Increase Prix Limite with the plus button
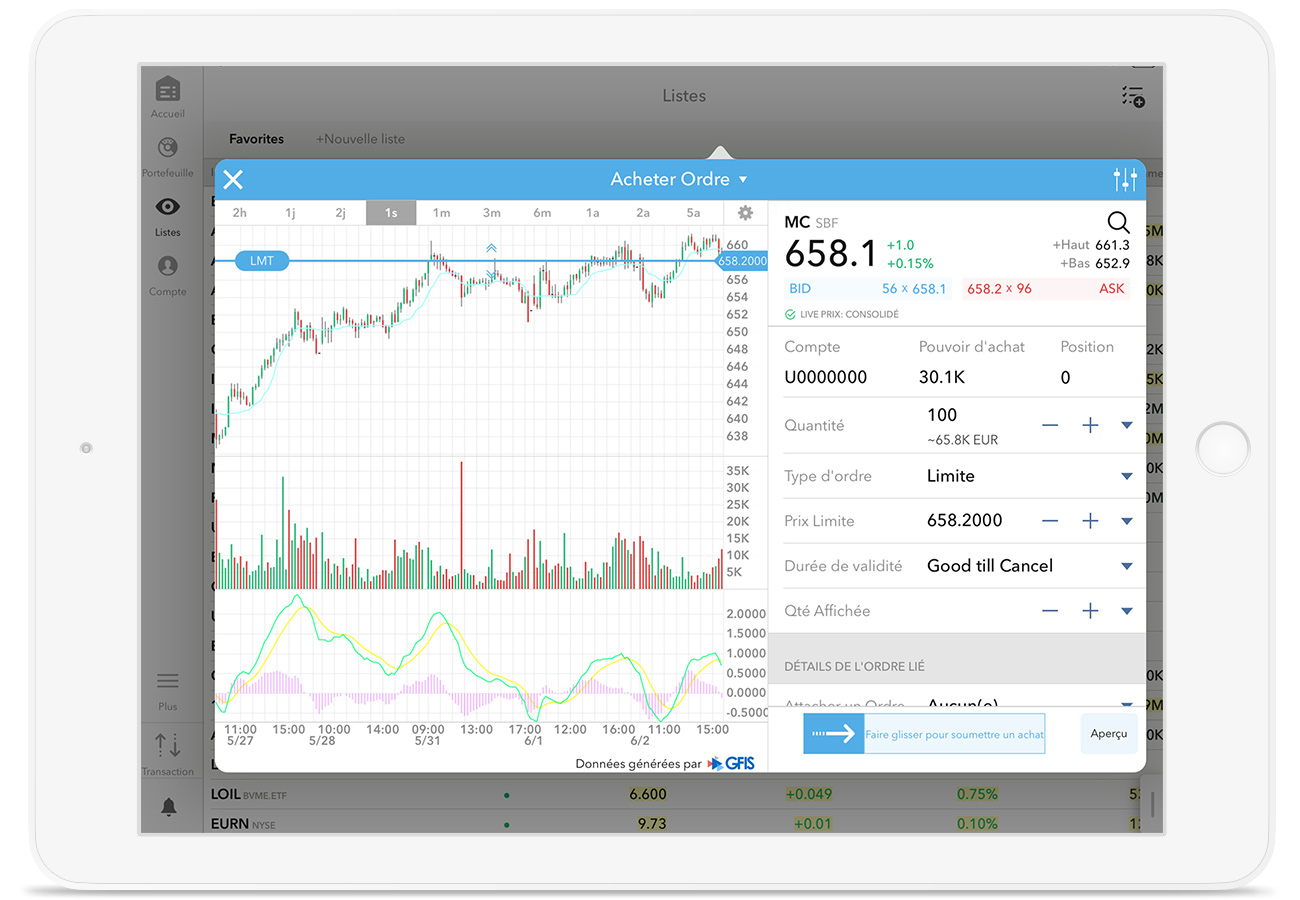The height and width of the screenshot is (900, 1300). 1090,521
